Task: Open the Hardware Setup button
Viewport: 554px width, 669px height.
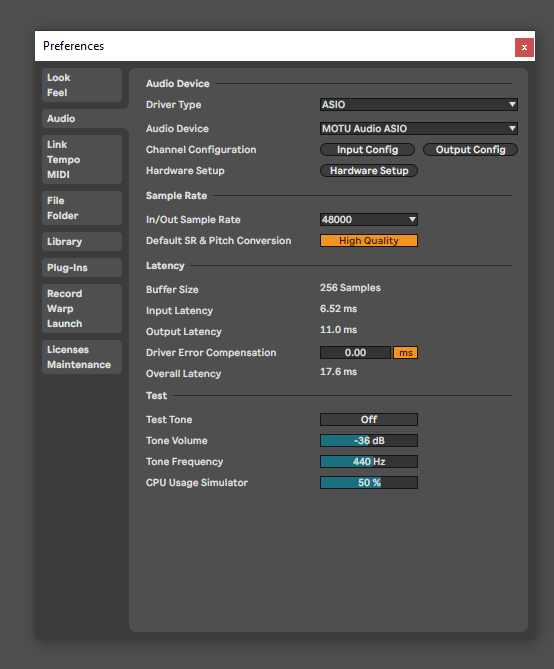Action: tap(369, 171)
